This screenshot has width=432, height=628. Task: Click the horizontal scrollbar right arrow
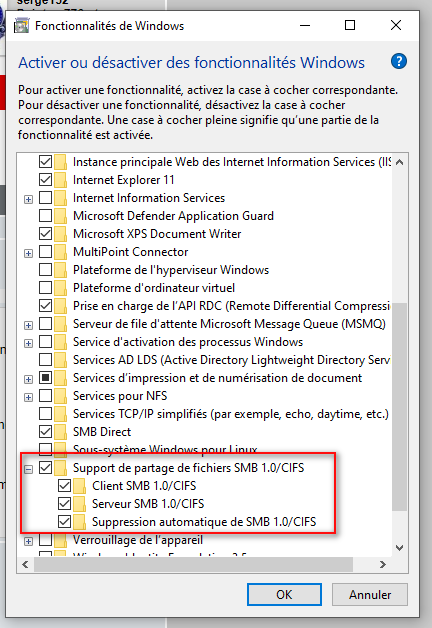click(x=383, y=564)
